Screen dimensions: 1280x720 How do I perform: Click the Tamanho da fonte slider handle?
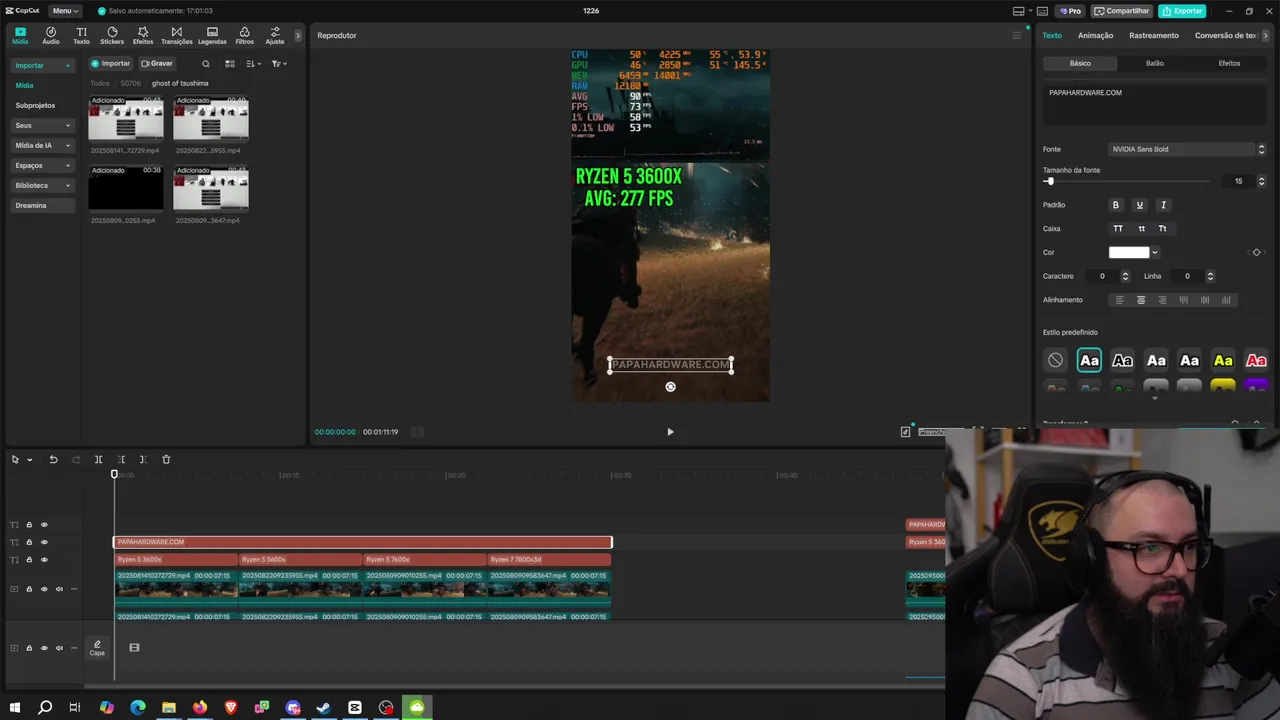tap(1049, 181)
